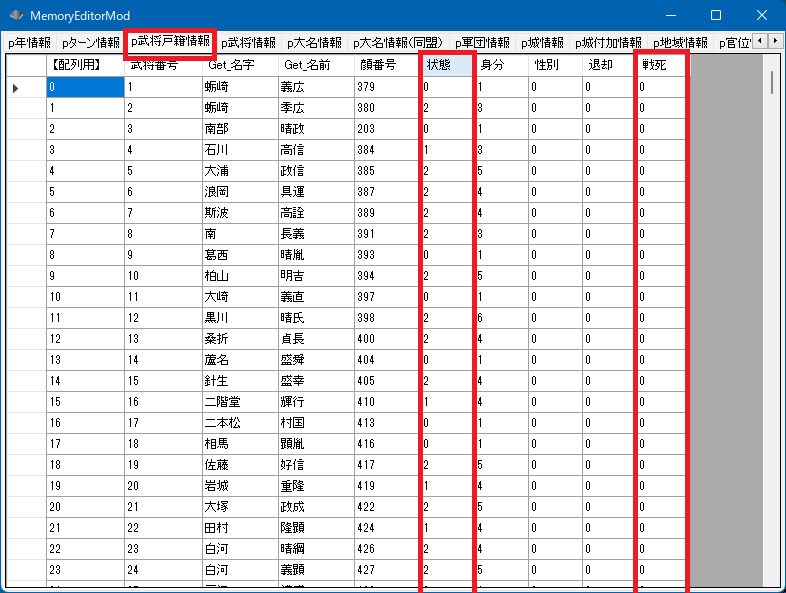The width and height of the screenshot is (786, 593).
Task: Select the row header of row 二階堂
Action: [25, 402]
